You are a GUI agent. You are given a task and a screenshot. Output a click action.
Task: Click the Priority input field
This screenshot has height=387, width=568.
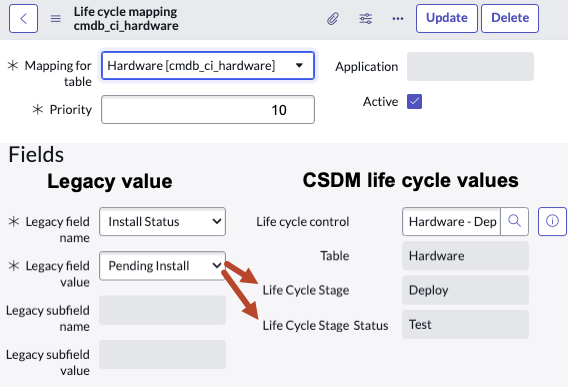click(208, 109)
